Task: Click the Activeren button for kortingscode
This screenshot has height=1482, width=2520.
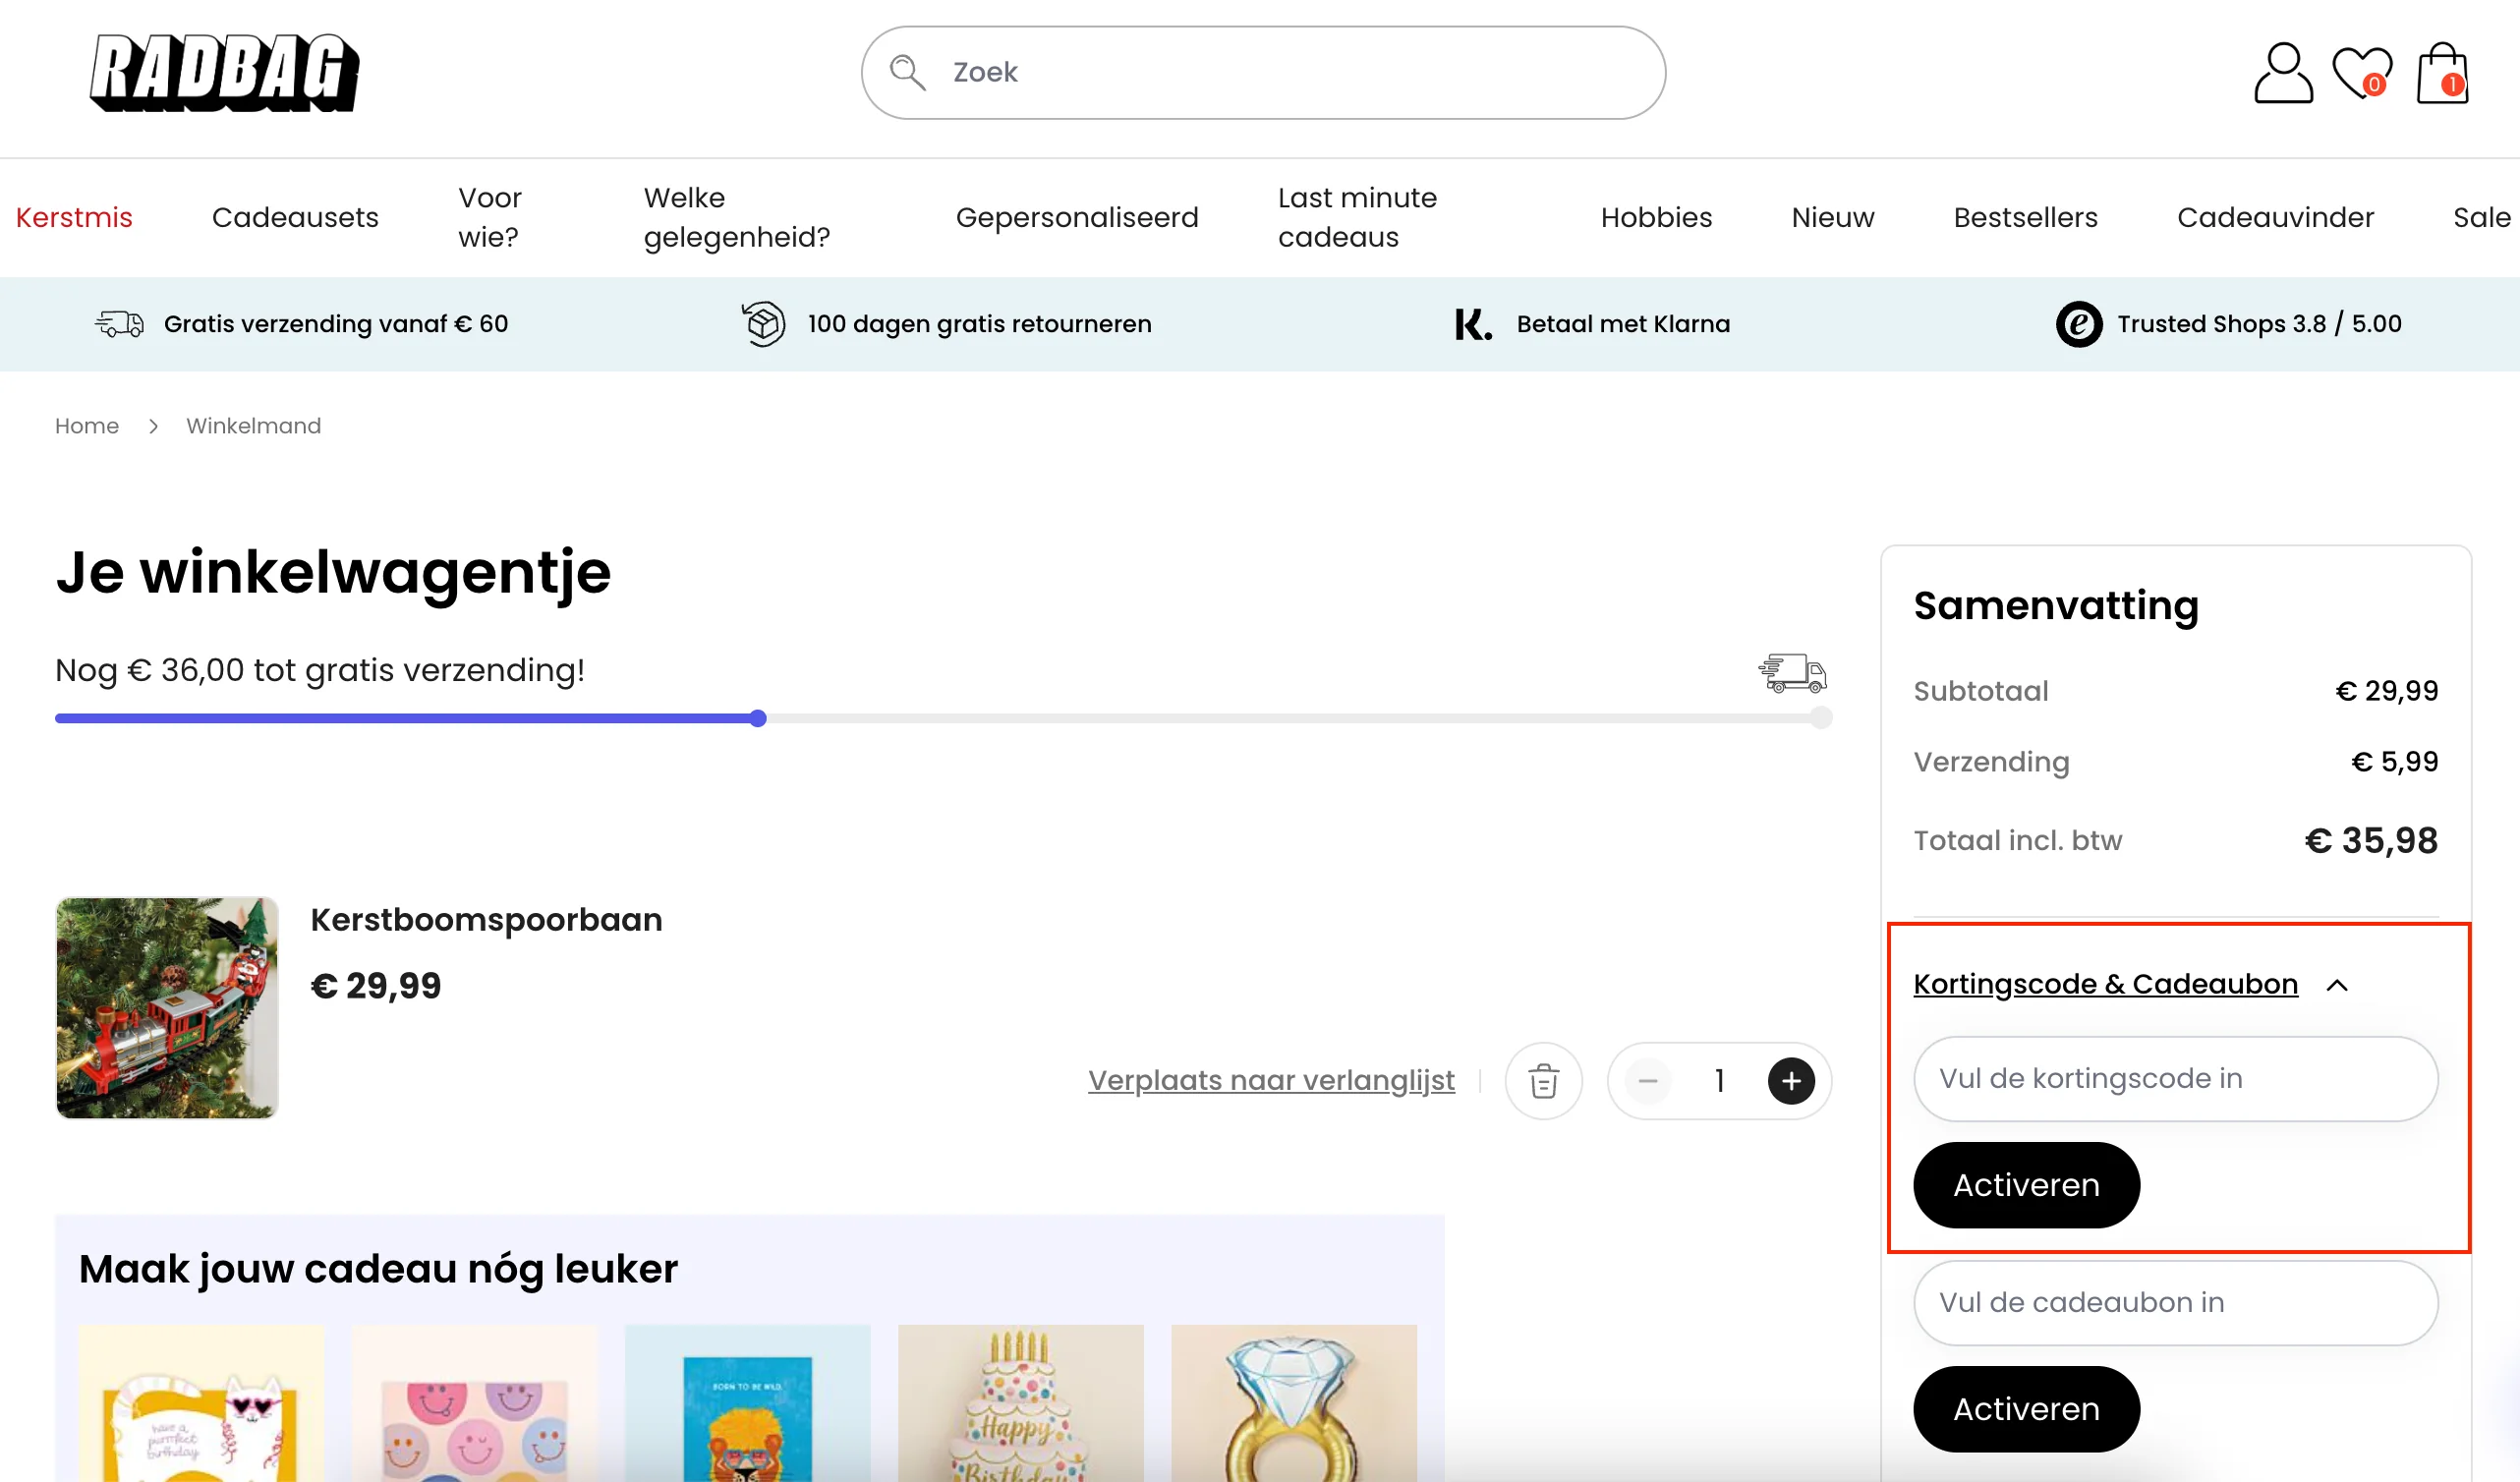Action: [2025, 1185]
